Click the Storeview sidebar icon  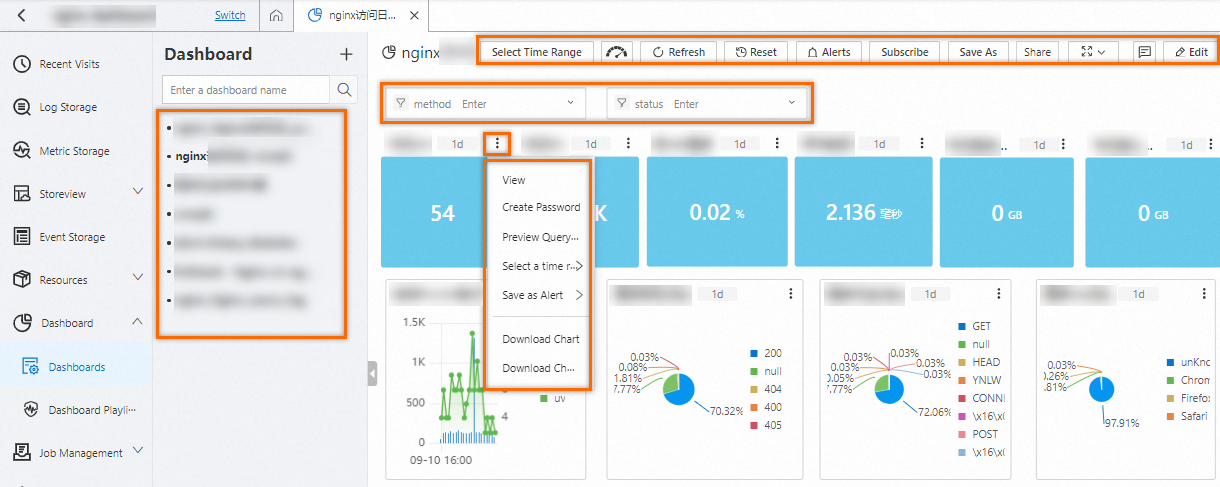click(x=22, y=193)
